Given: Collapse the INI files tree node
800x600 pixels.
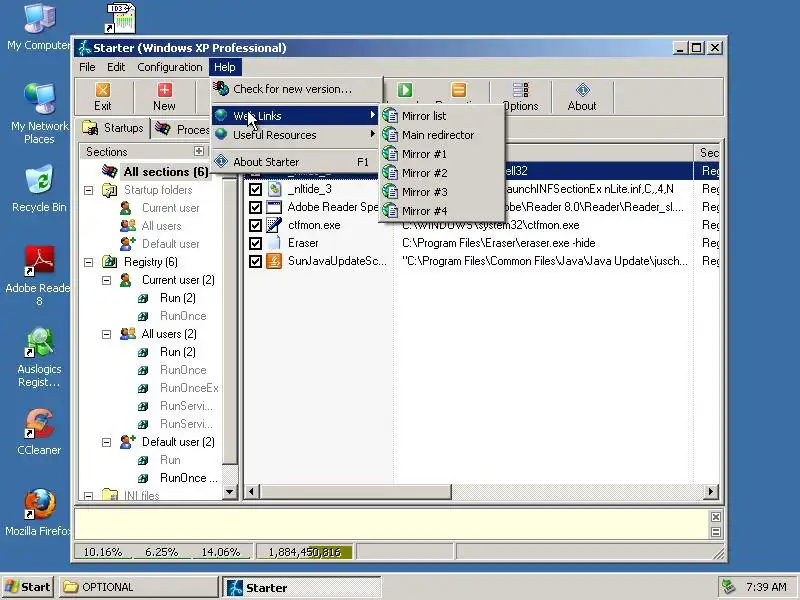Looking at the screenshot, I should [88, 495].
